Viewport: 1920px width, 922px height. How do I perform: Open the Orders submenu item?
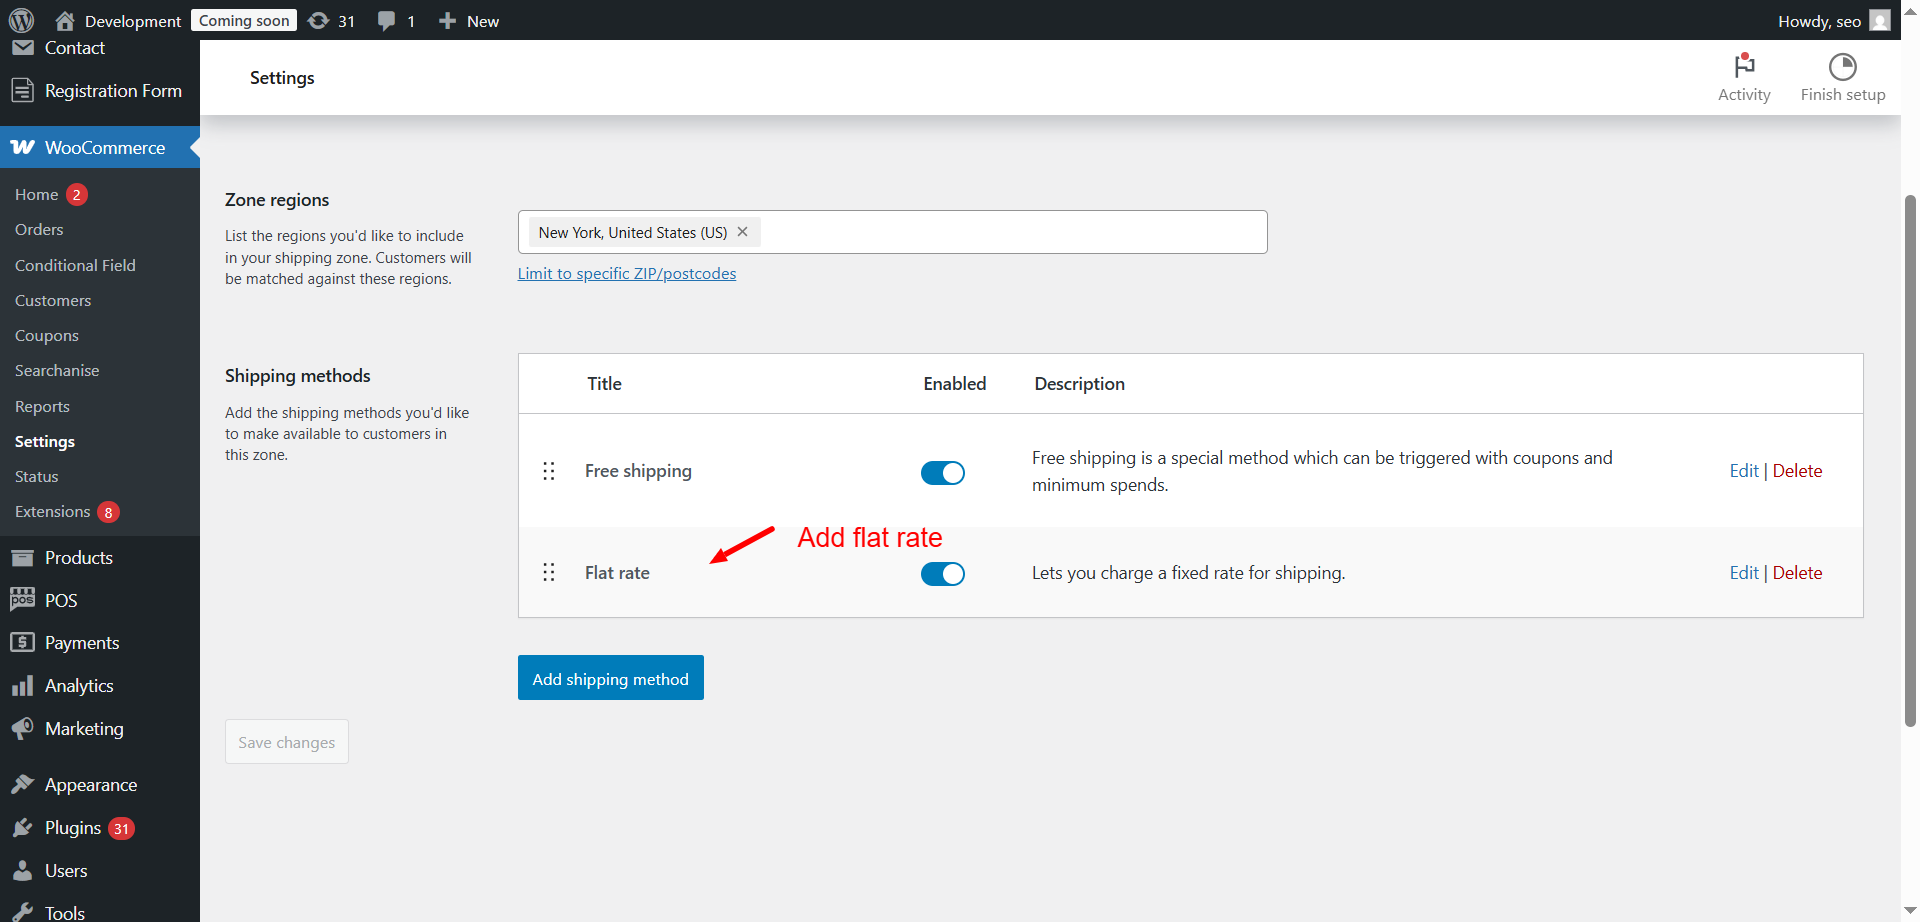39,229
